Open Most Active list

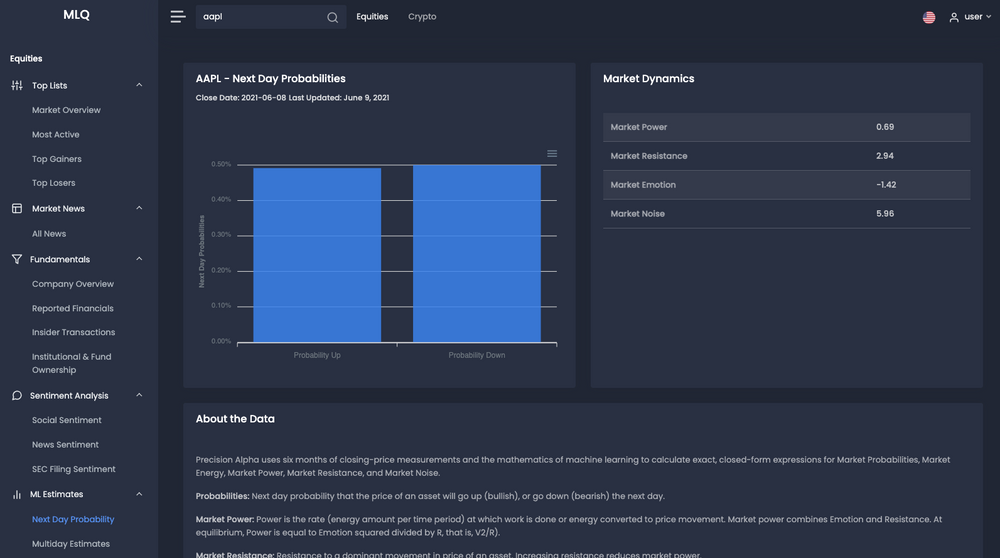[x=55, y=135]
